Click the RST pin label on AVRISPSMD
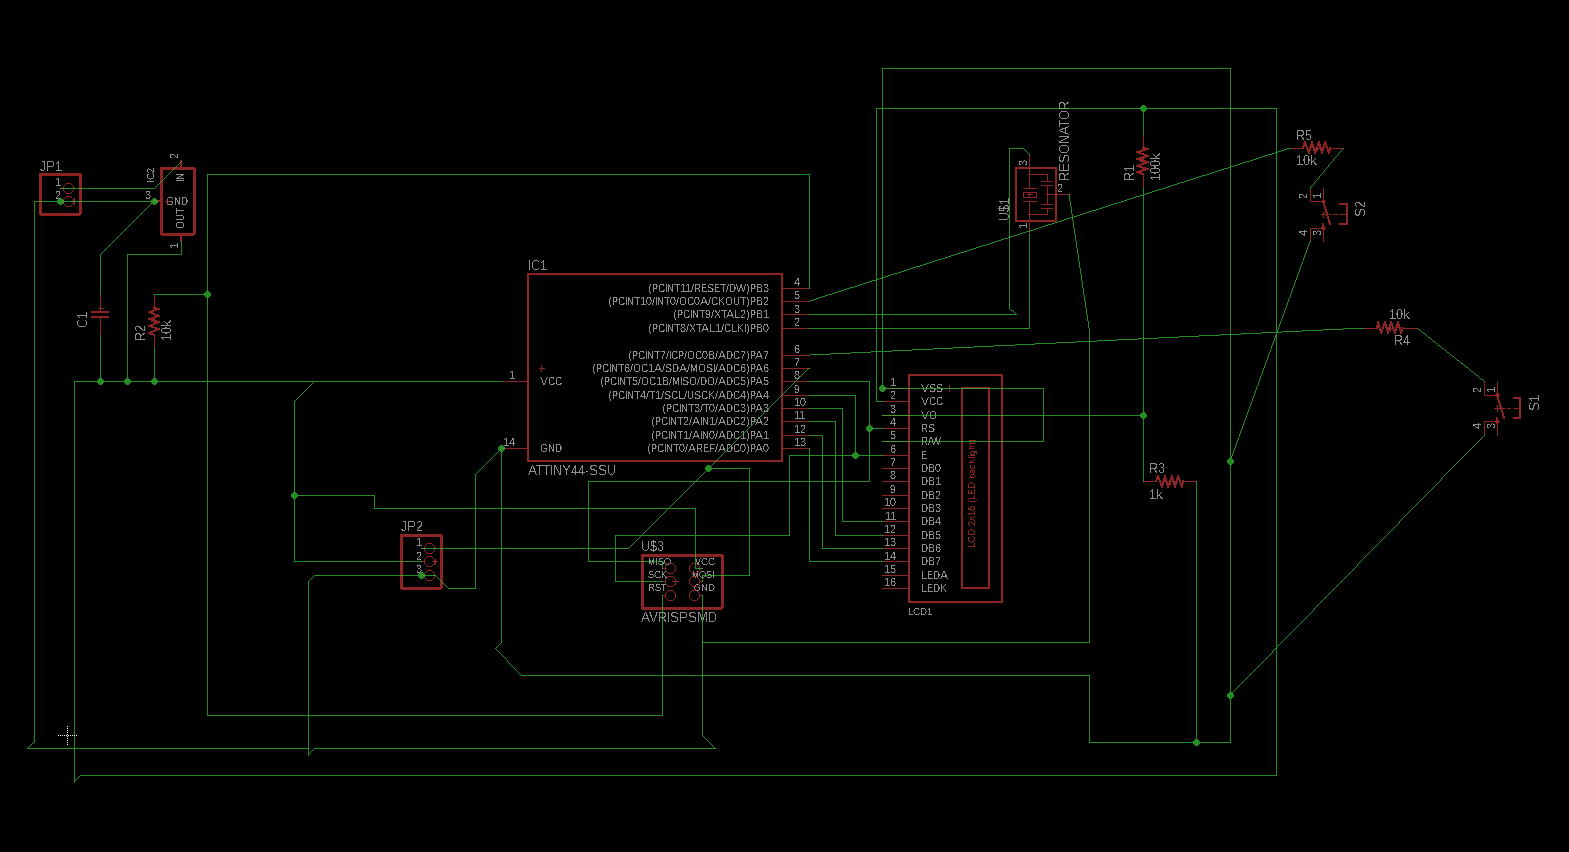This screenshot has height=852, width=1569. point(656,588)
